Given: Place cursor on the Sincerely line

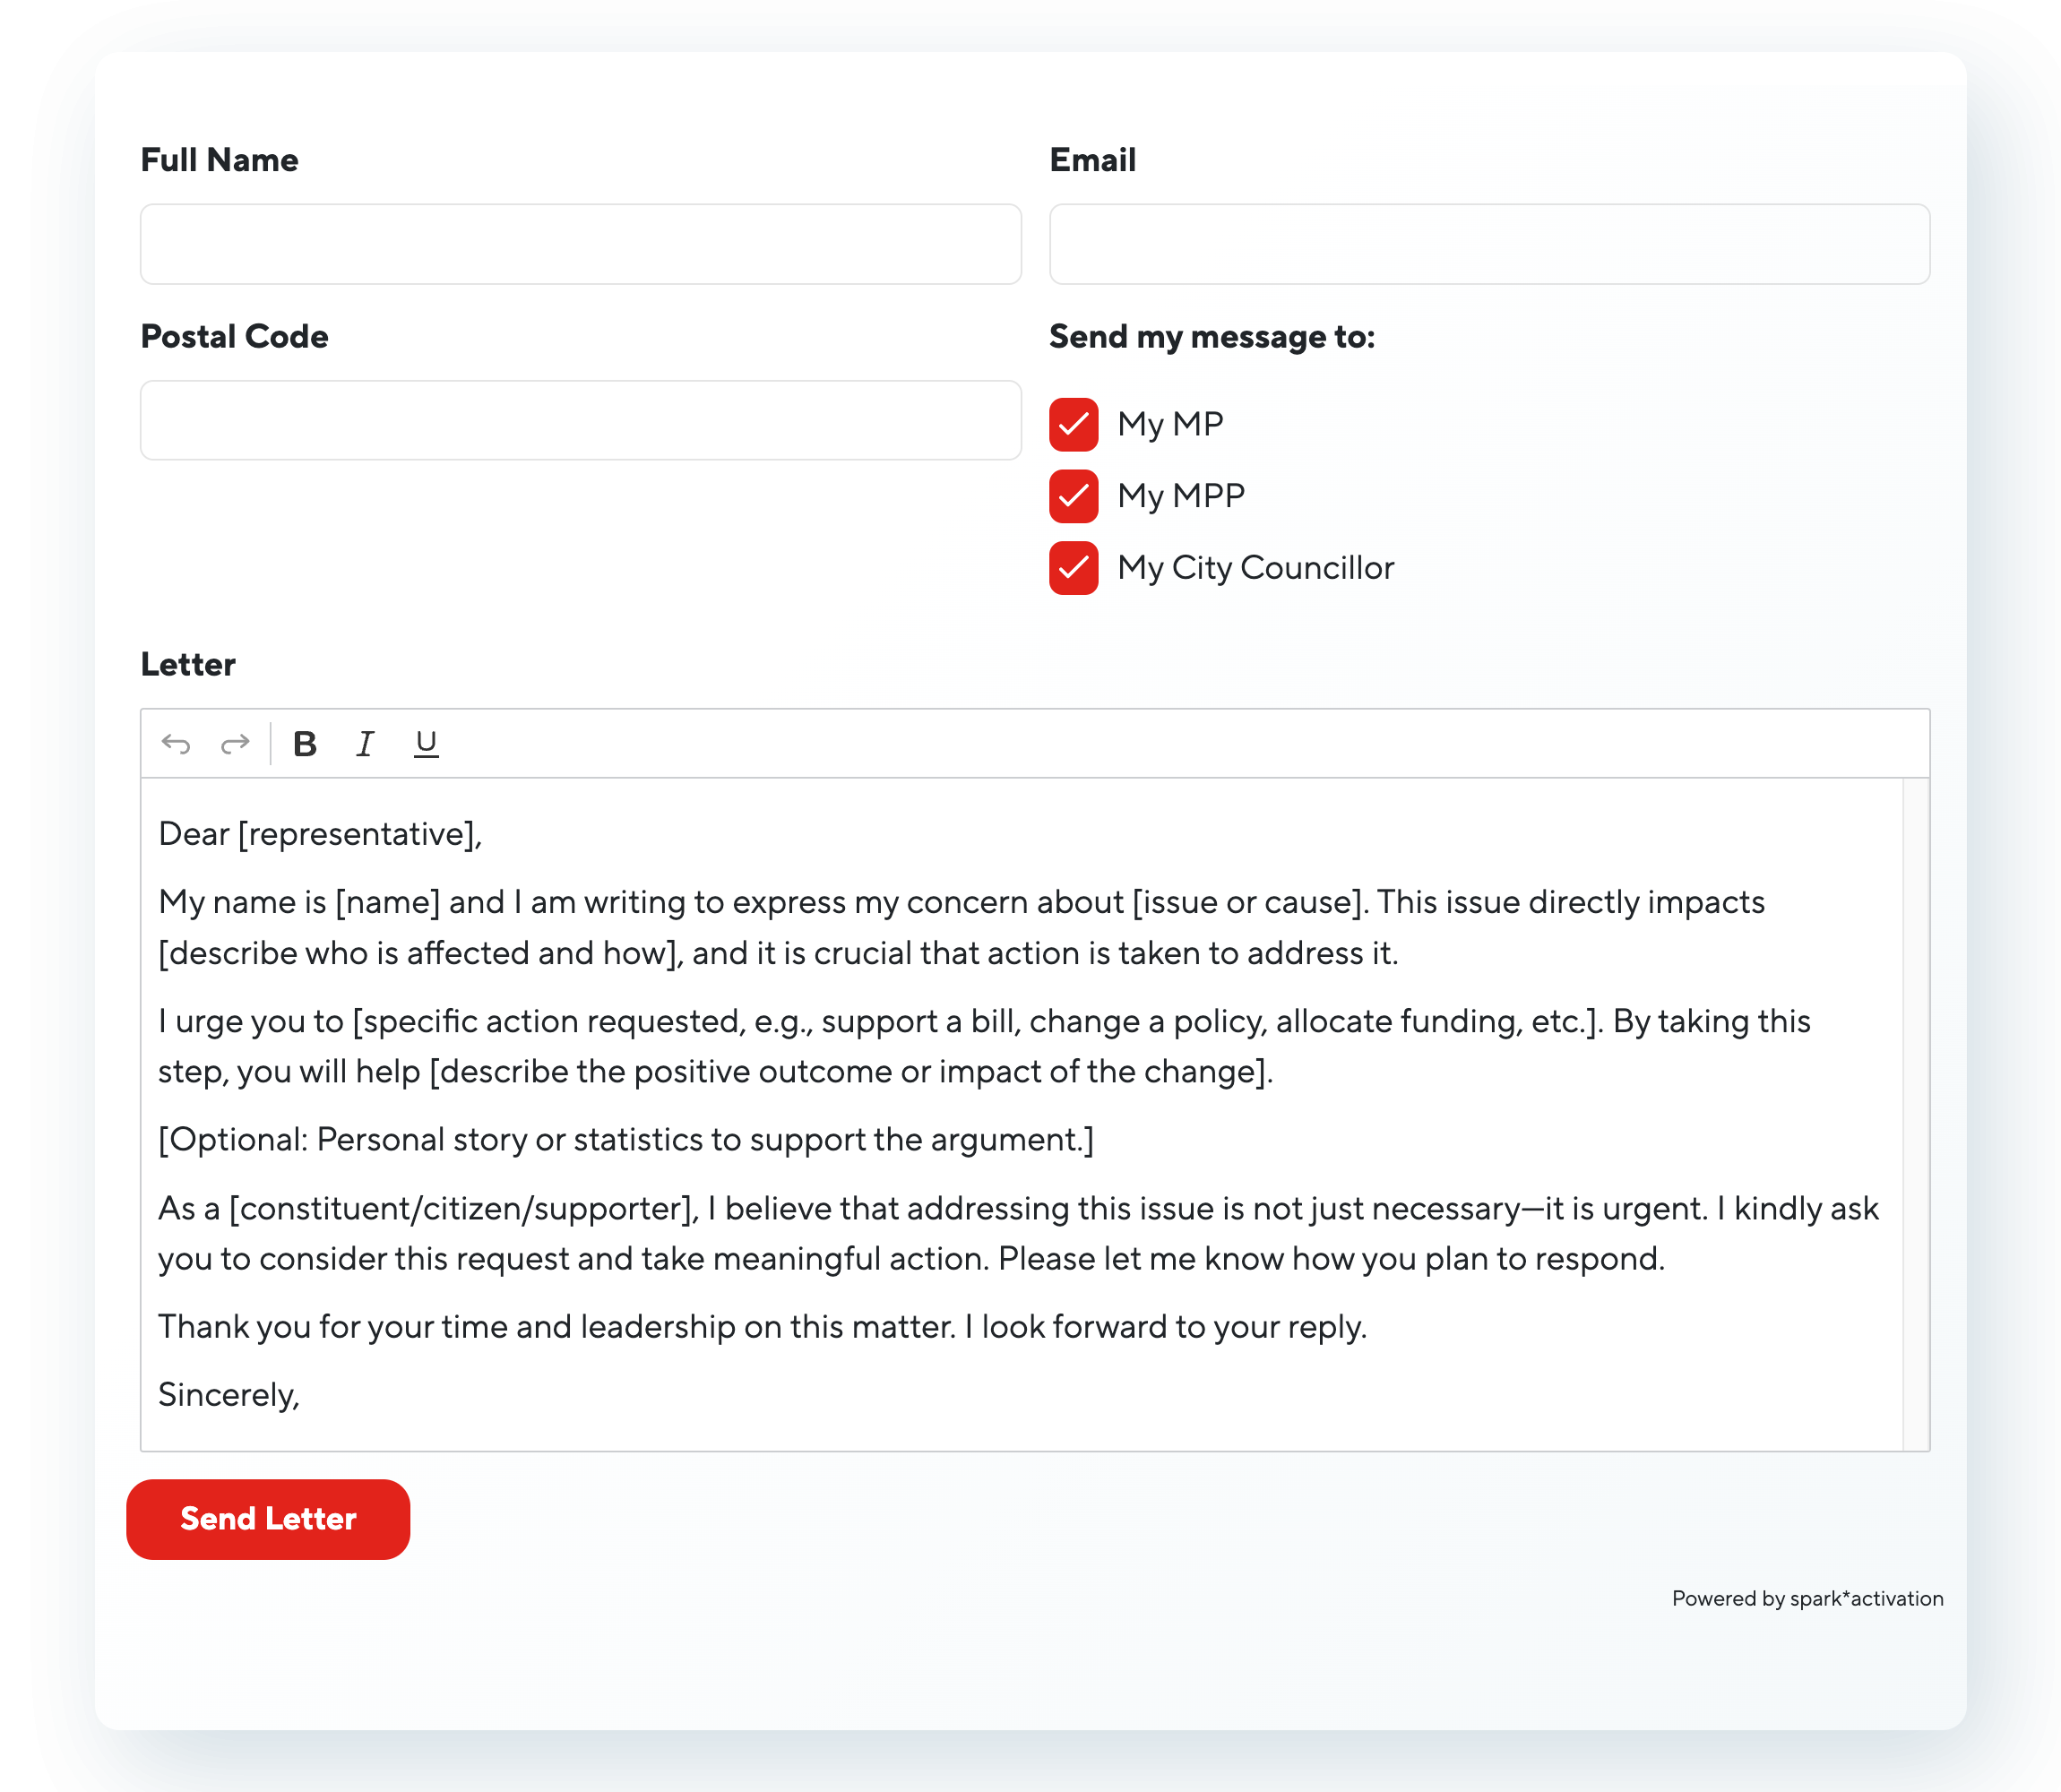Looking at the screenshot, I should click(229, 1395).
